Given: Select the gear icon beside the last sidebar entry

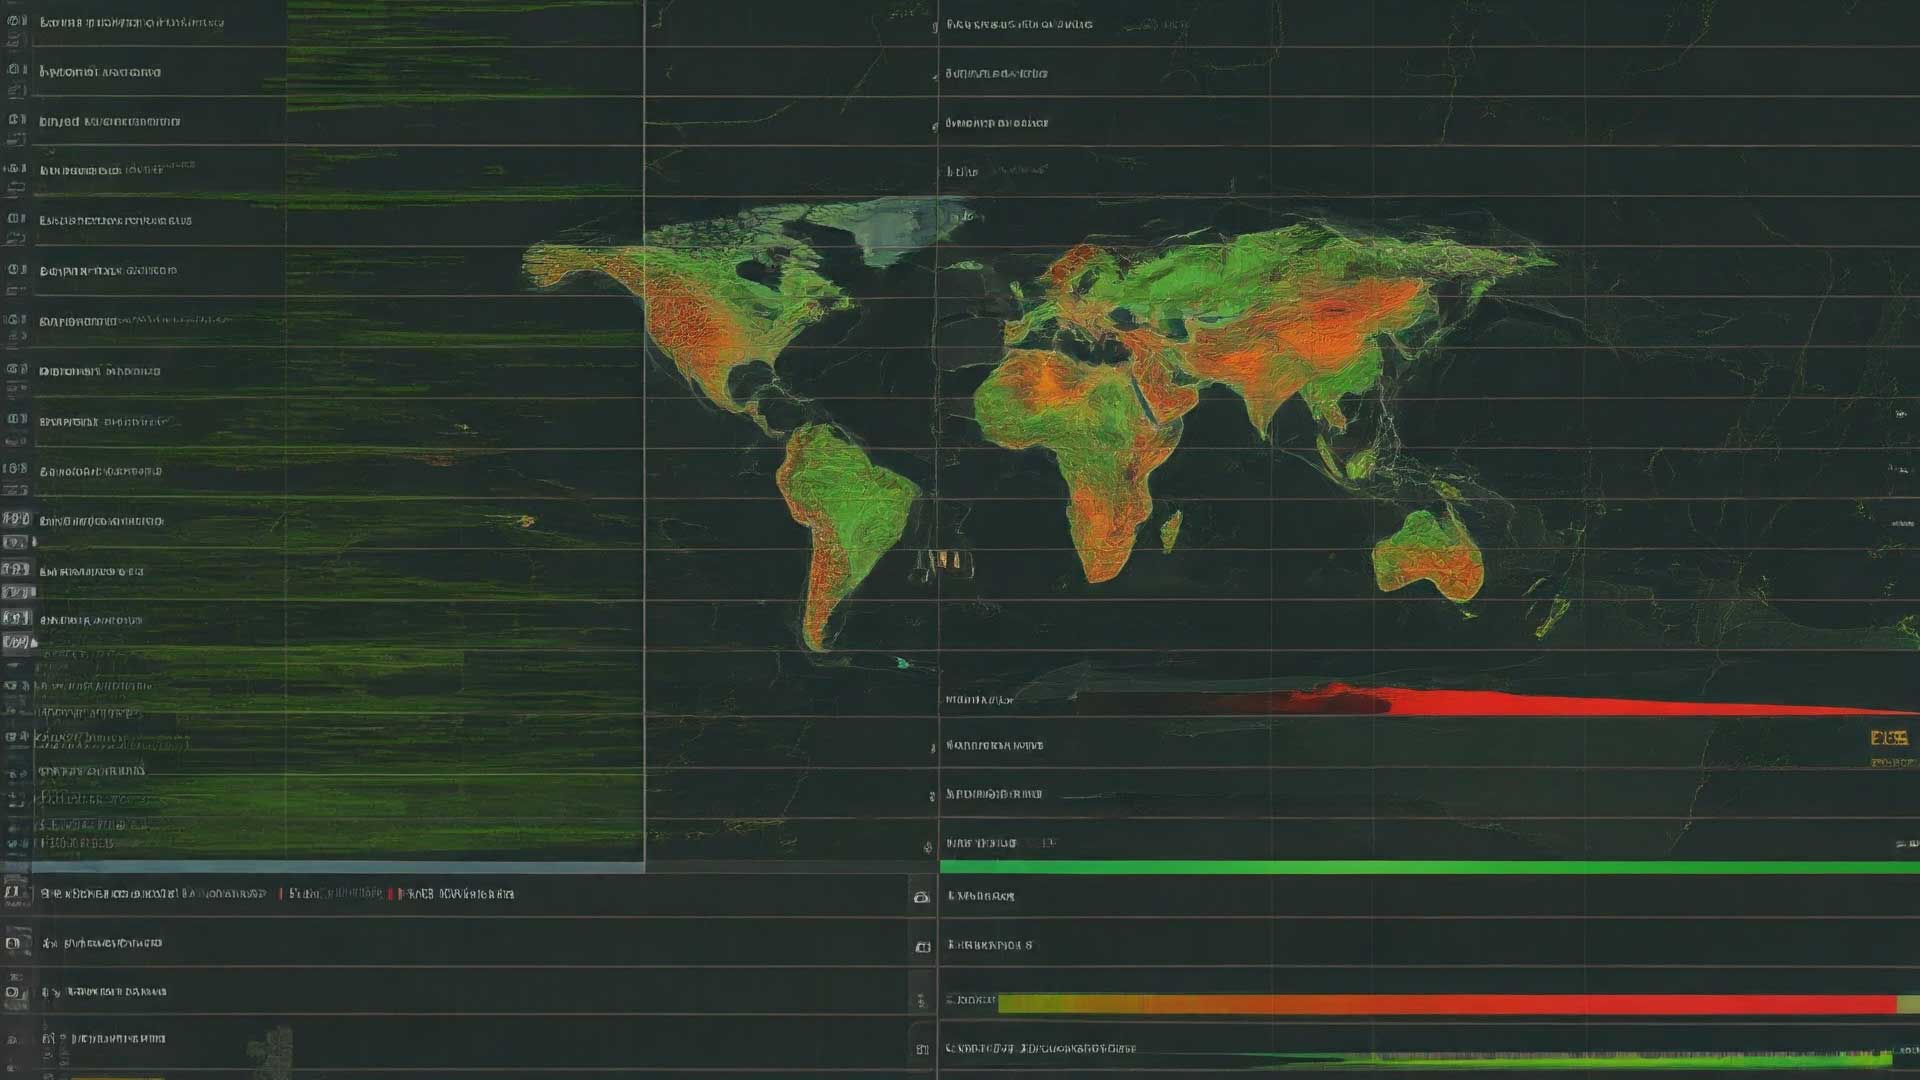Looking at the screenshot, I should point(14,1038).
